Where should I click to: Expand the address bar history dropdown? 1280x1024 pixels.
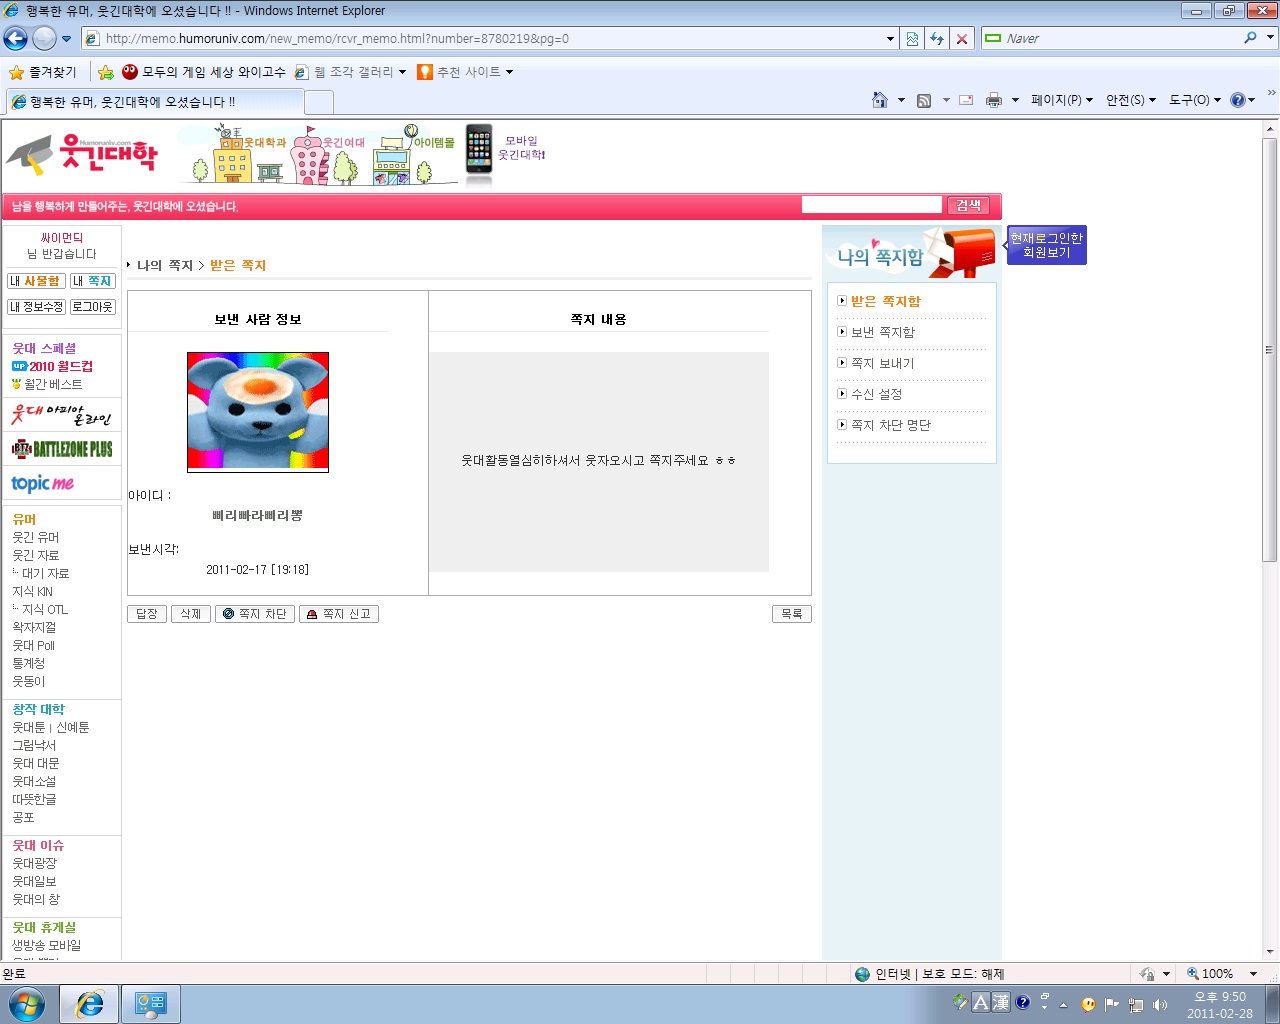(x=890, y=39)
